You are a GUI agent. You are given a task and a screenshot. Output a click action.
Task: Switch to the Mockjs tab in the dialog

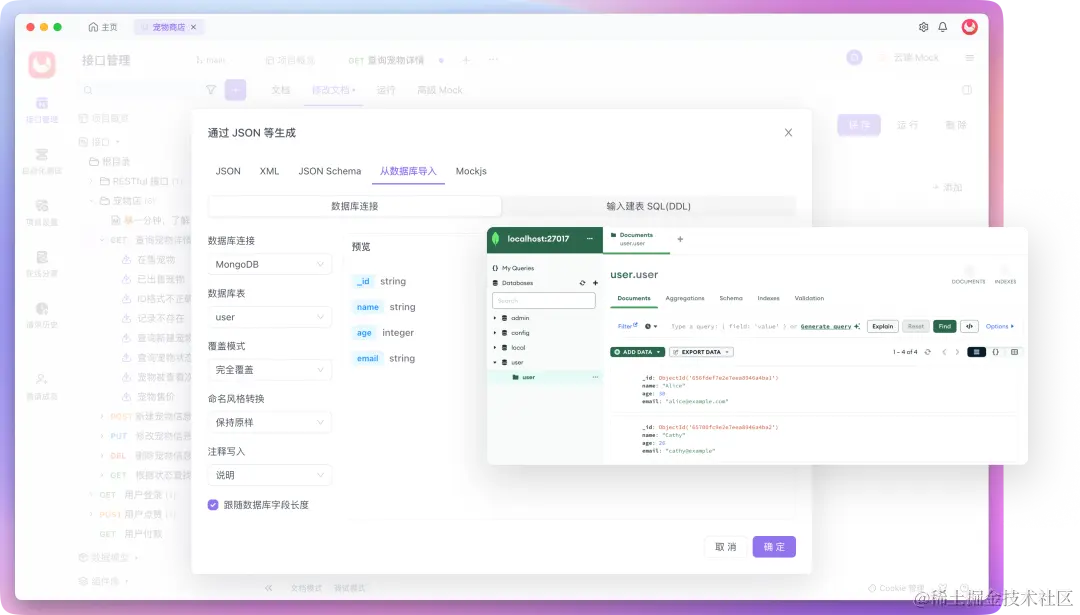point(470,171)
